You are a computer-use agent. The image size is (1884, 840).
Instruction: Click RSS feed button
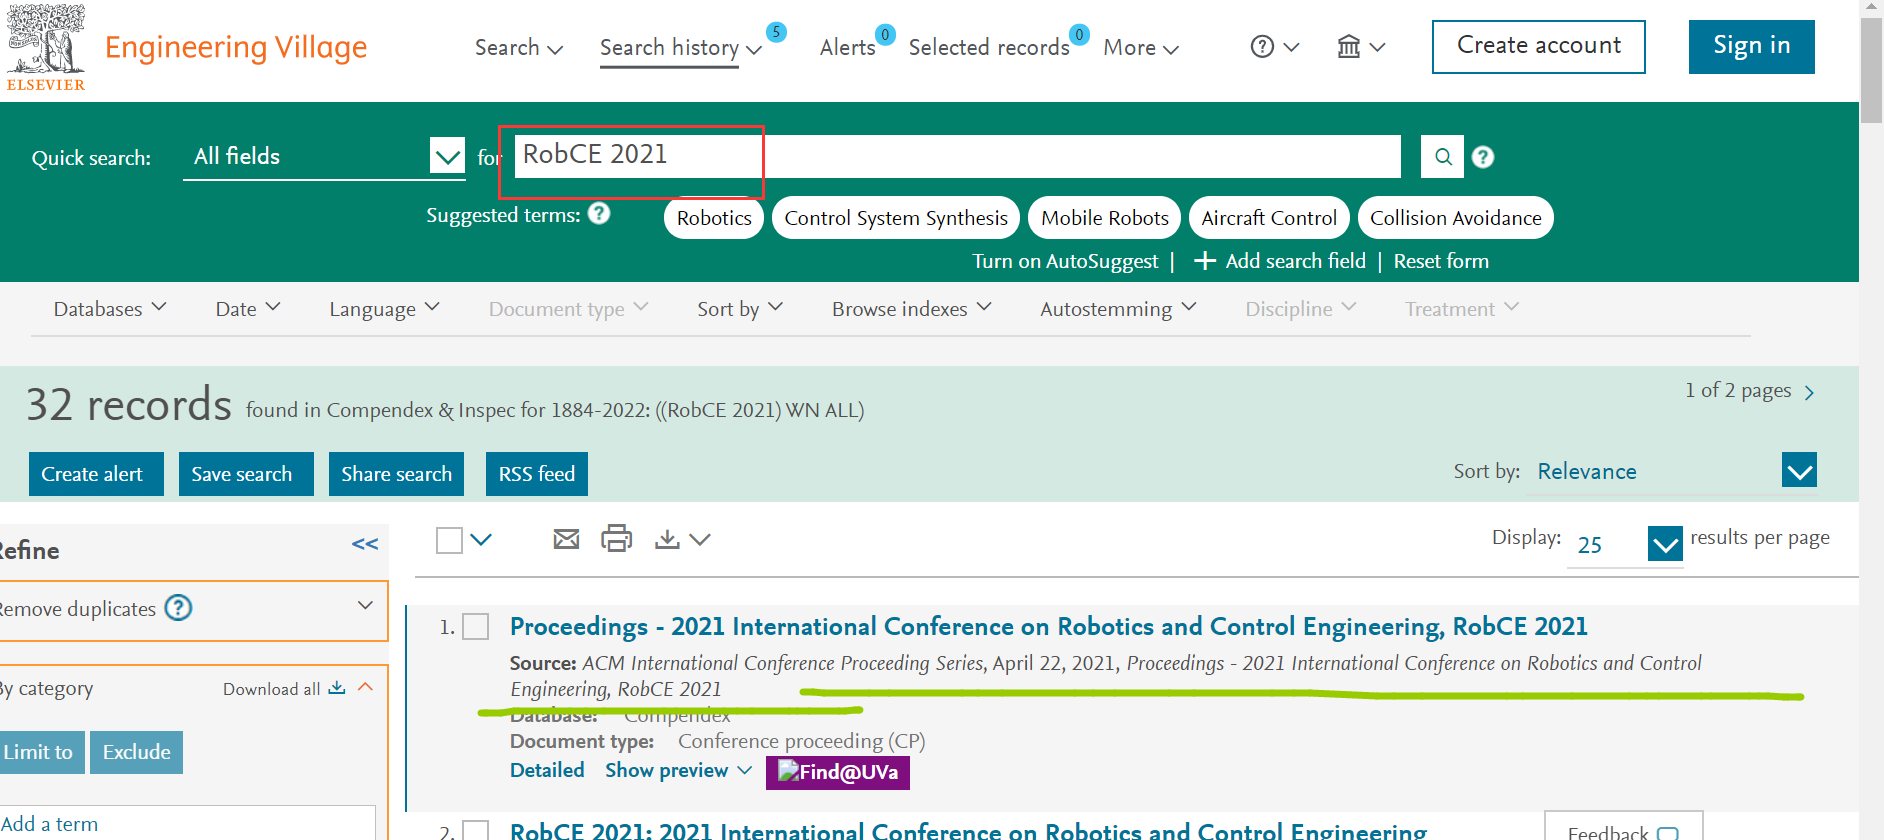(536, 474)
